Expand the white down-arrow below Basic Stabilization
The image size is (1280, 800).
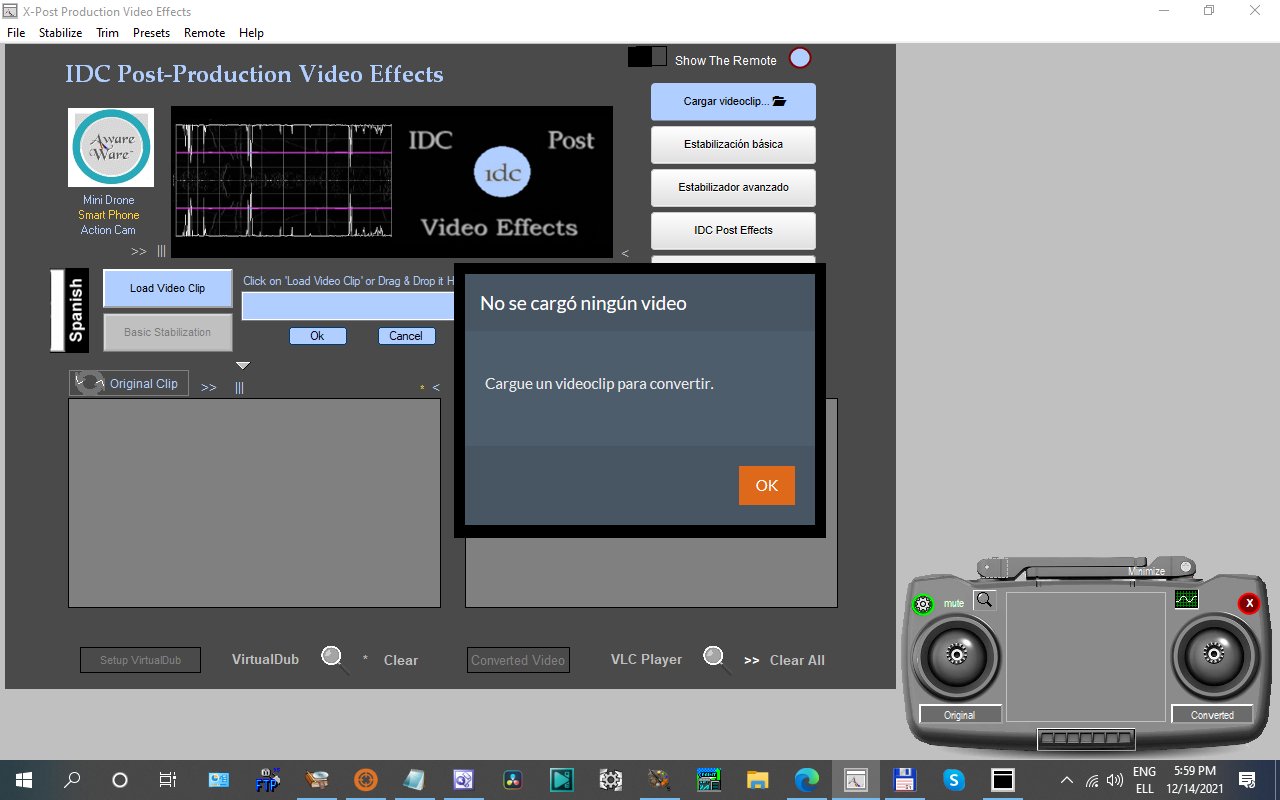[242, 366]
